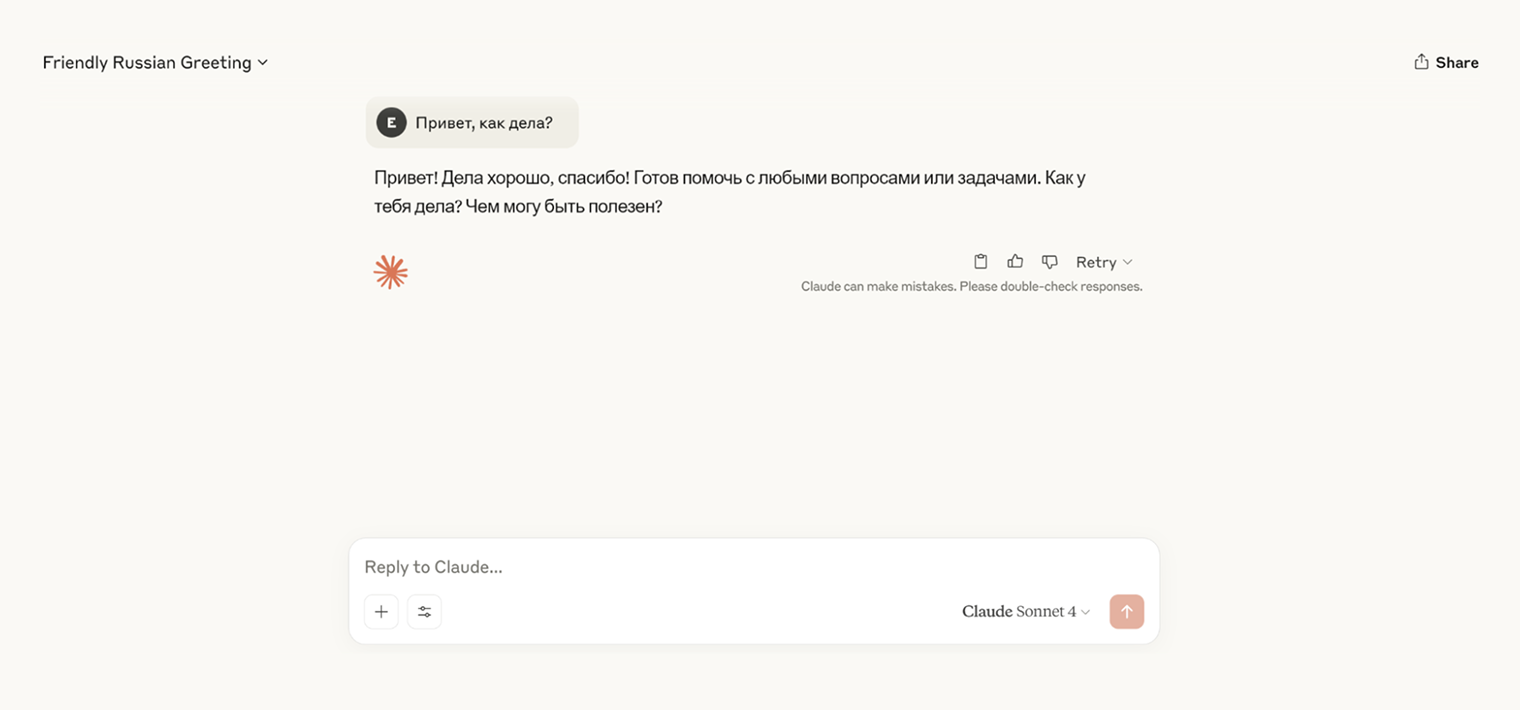Click the chevron next to Claude Sonnet 4
The image size is (1520, 710).
pyautogui.click(x=1087, y=611)
